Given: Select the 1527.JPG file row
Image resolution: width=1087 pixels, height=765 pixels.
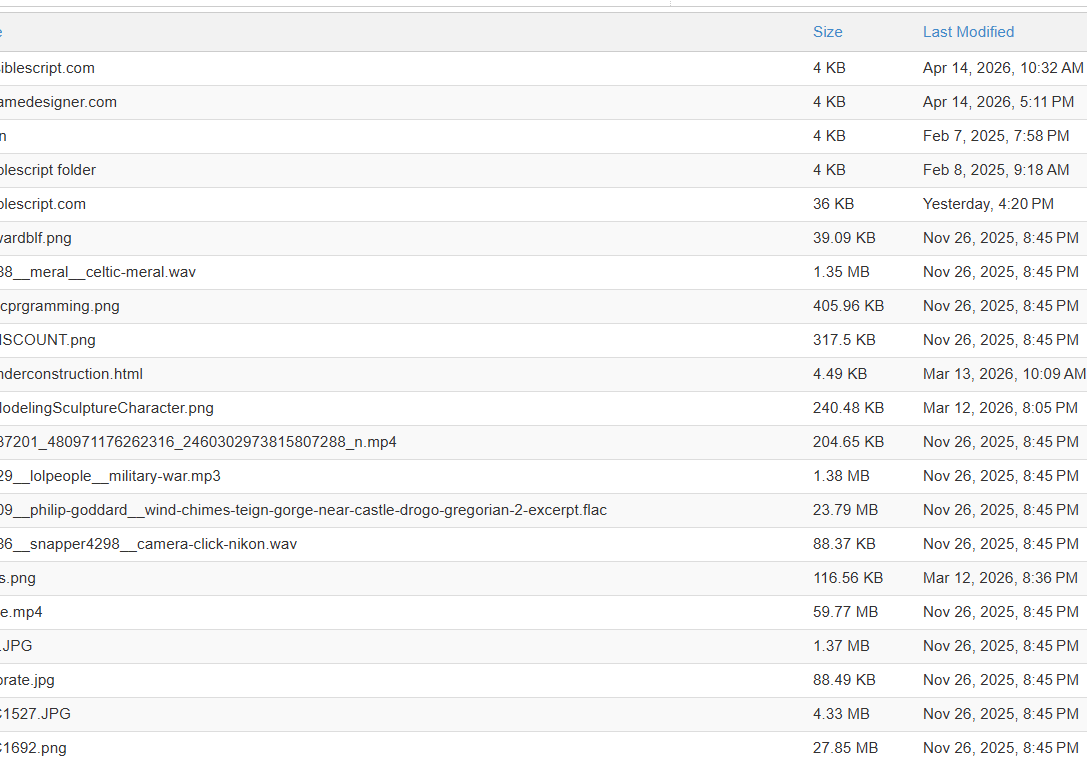Looking at the screenshot, I should 544,714.
